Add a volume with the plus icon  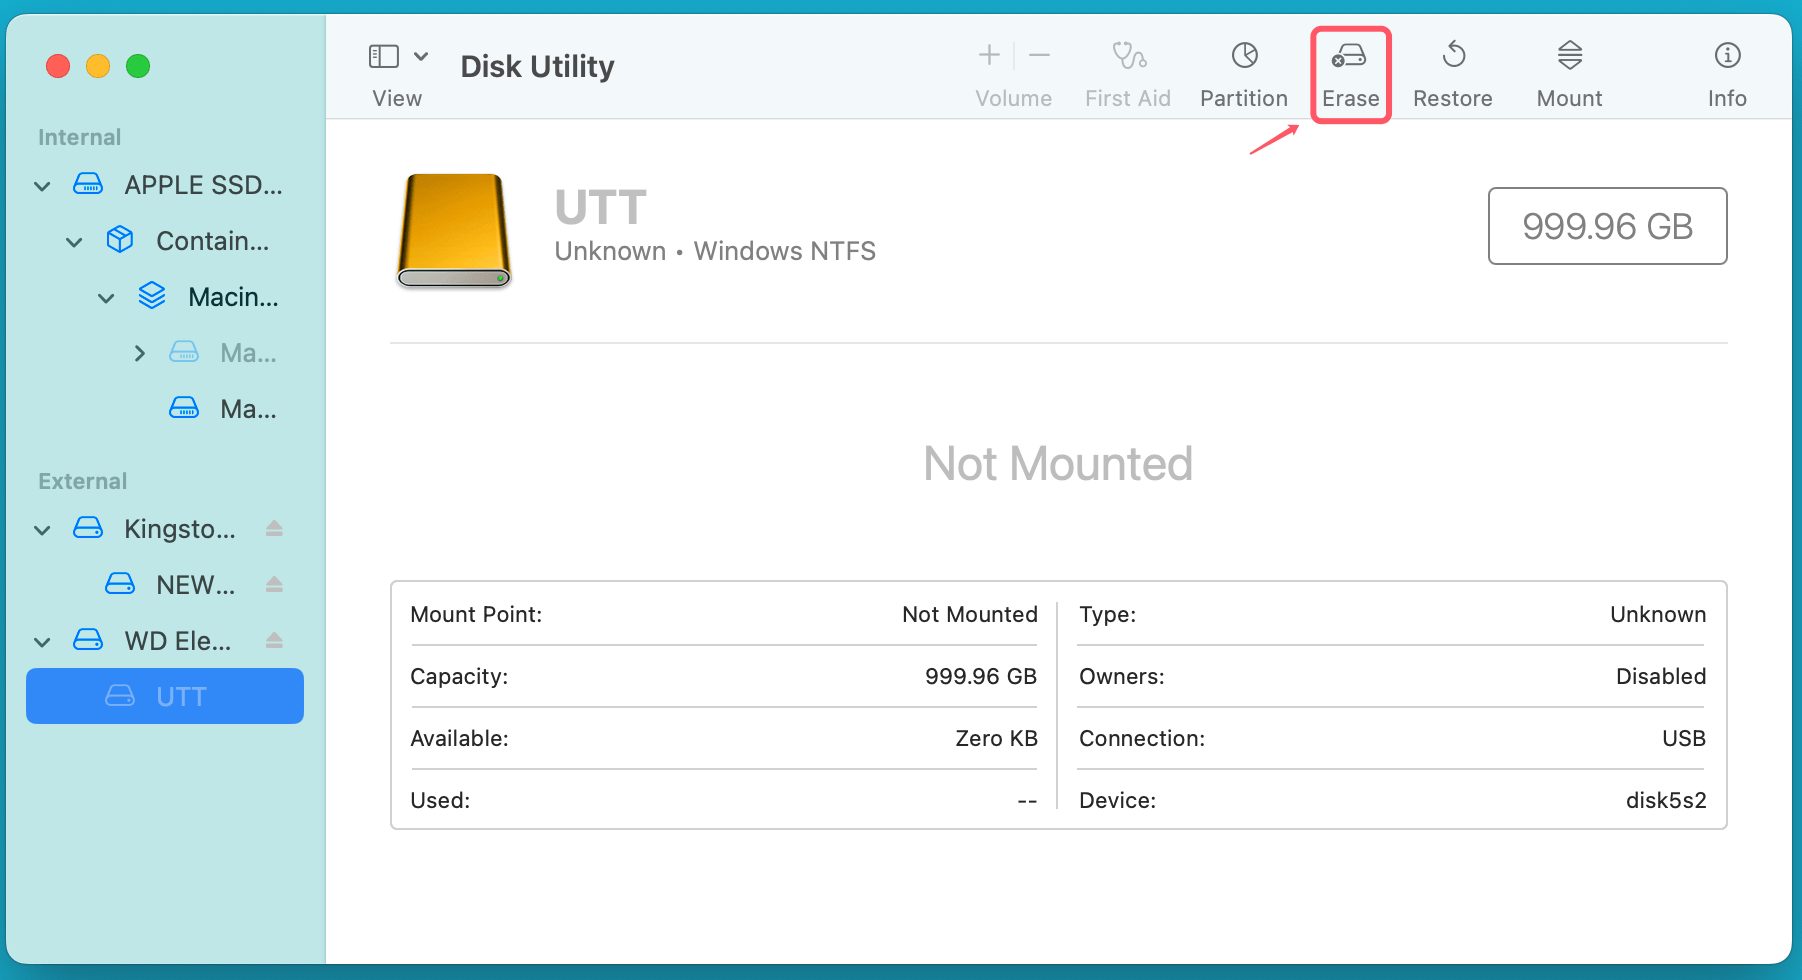(x=988, y=55)
